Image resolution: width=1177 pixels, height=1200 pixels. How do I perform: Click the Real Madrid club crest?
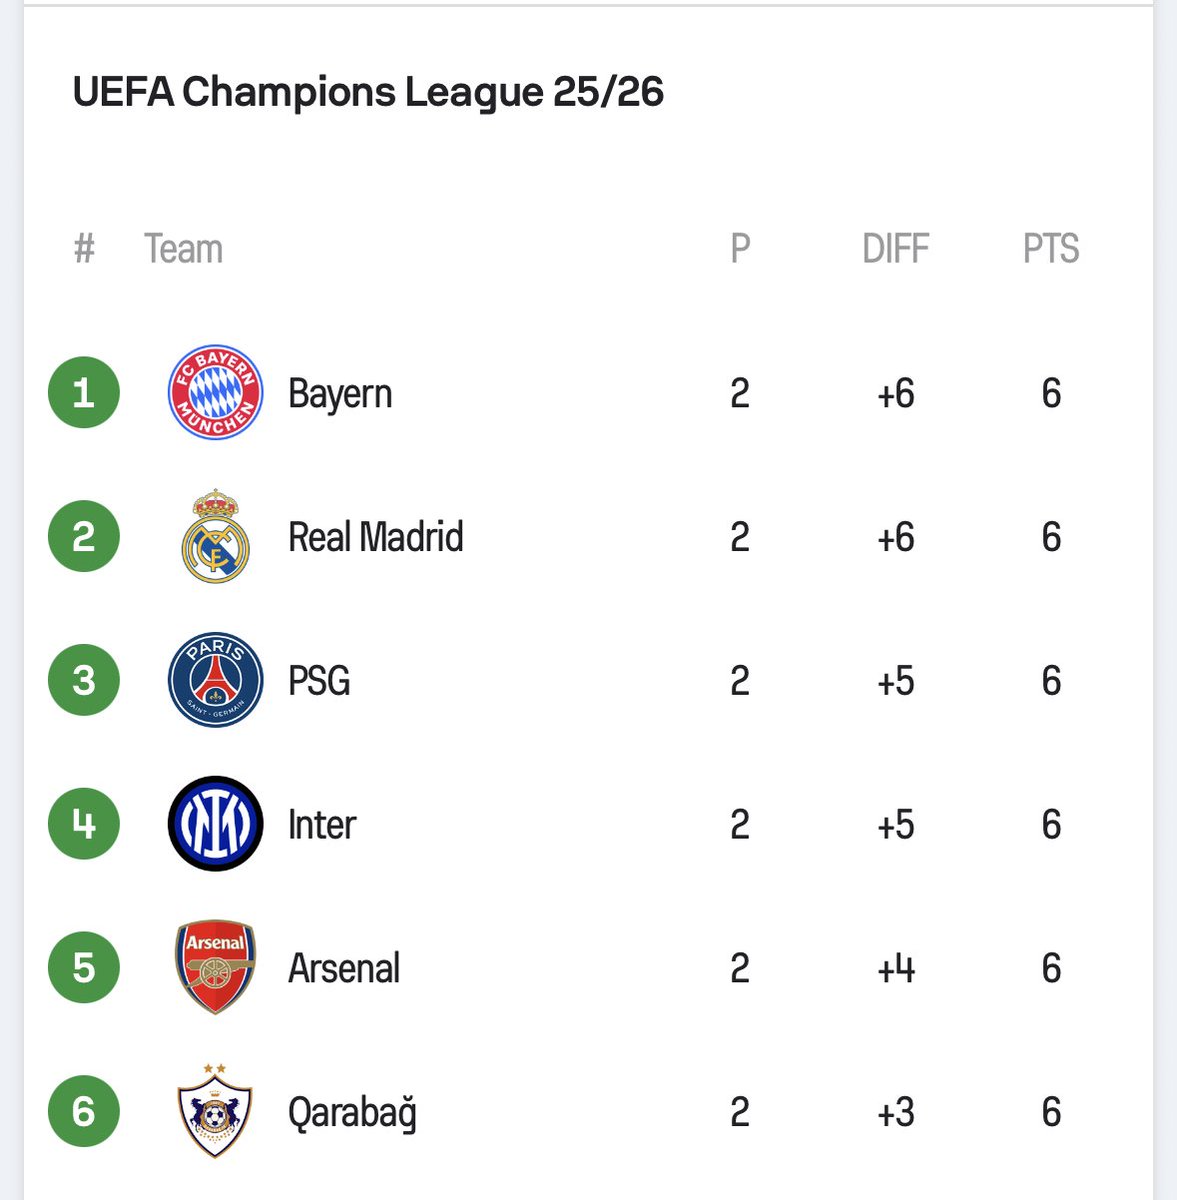[215, 537]
